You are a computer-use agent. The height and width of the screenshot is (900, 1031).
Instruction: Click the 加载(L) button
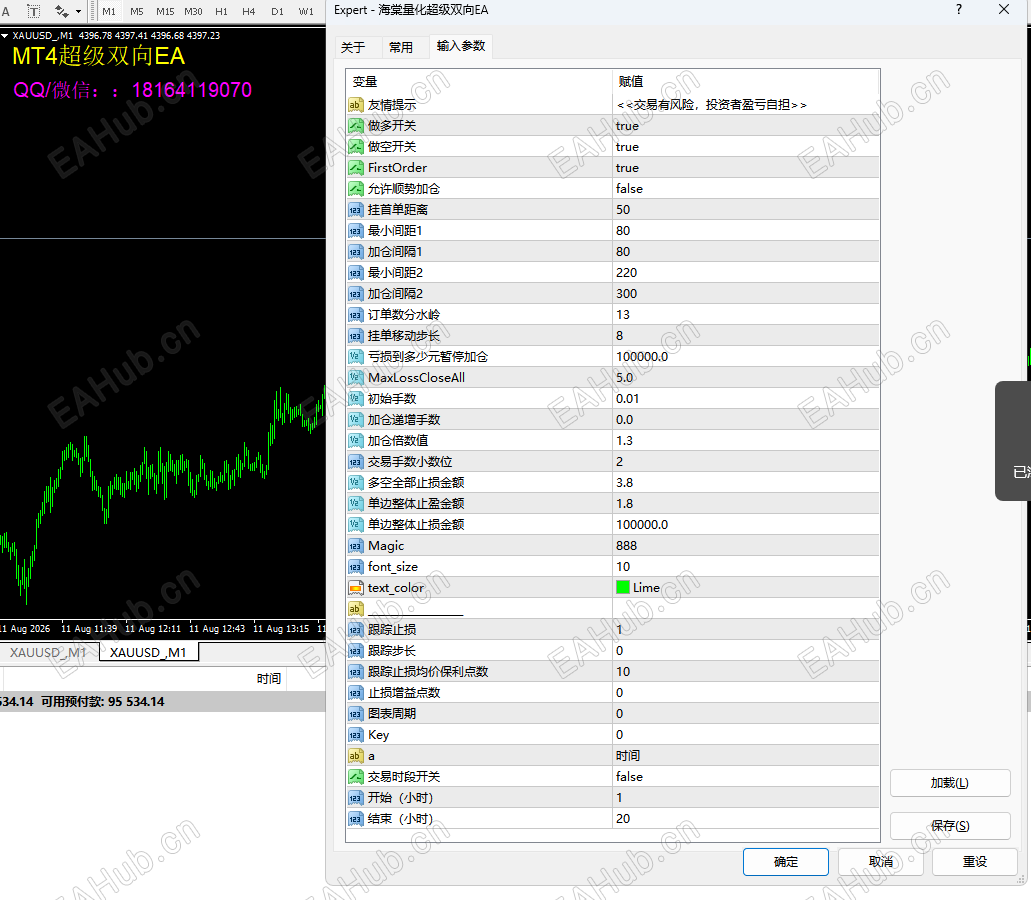coord(950,783)
